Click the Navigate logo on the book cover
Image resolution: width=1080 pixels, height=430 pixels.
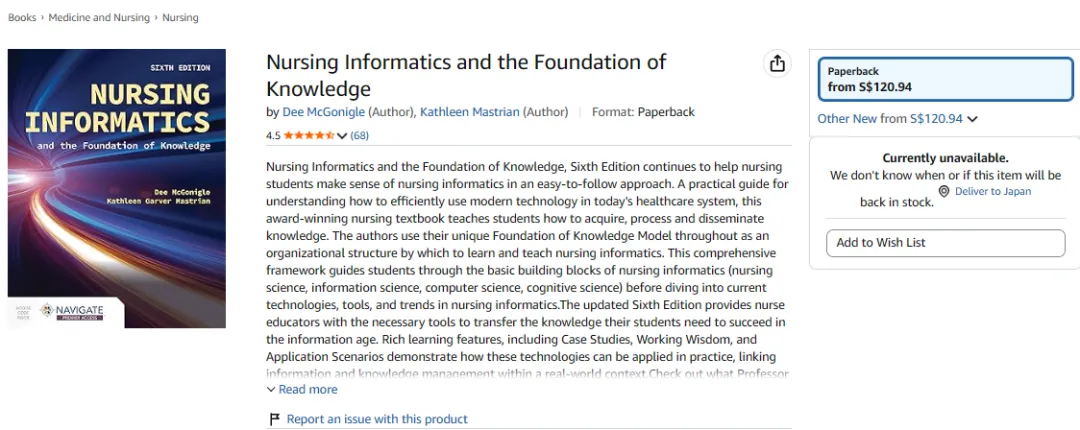pos(72,311)
